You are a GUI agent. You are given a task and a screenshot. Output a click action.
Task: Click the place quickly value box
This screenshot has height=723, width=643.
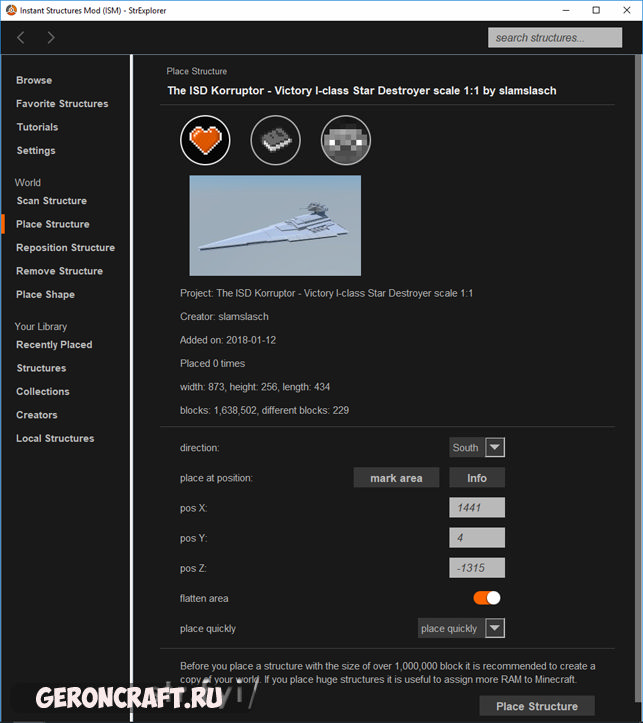450,628
